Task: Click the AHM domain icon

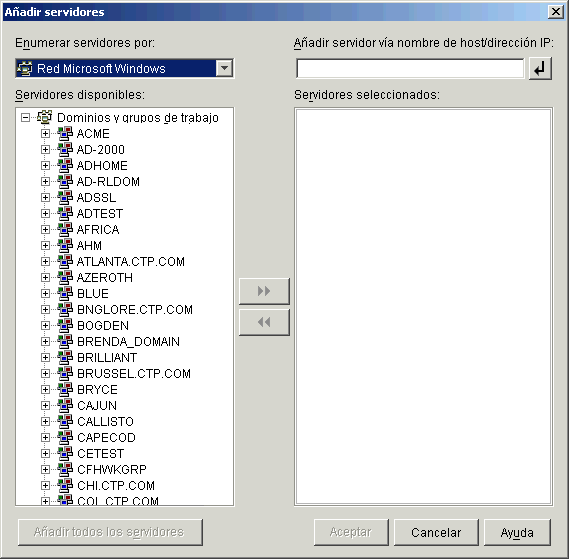Action: (x=65, y=245)
